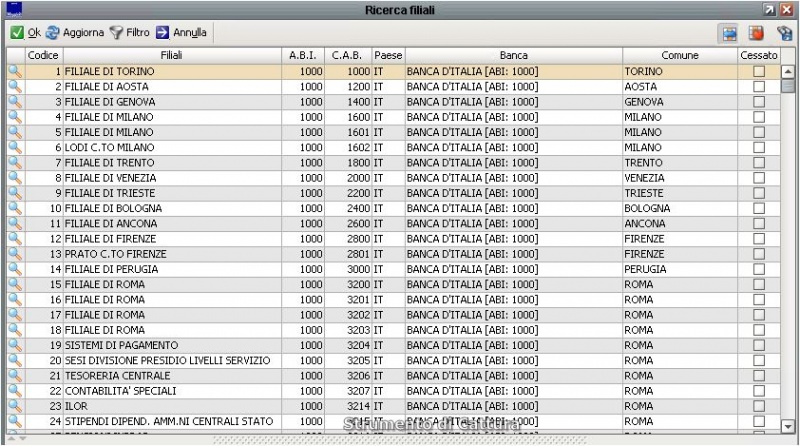Open magnifier icon for FILIALE DI TRENTO row
The height and width of the screenshot is (446, 800).
coord(15,163)
